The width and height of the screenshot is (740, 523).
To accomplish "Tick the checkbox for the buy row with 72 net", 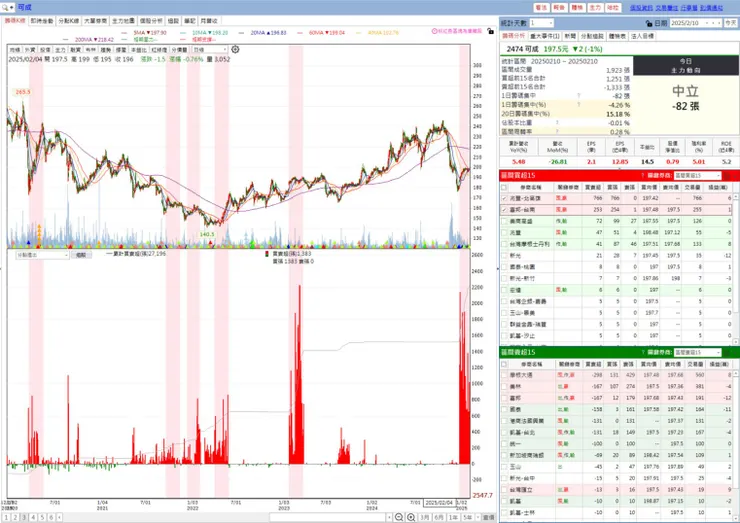I will [x=504, y=221].
